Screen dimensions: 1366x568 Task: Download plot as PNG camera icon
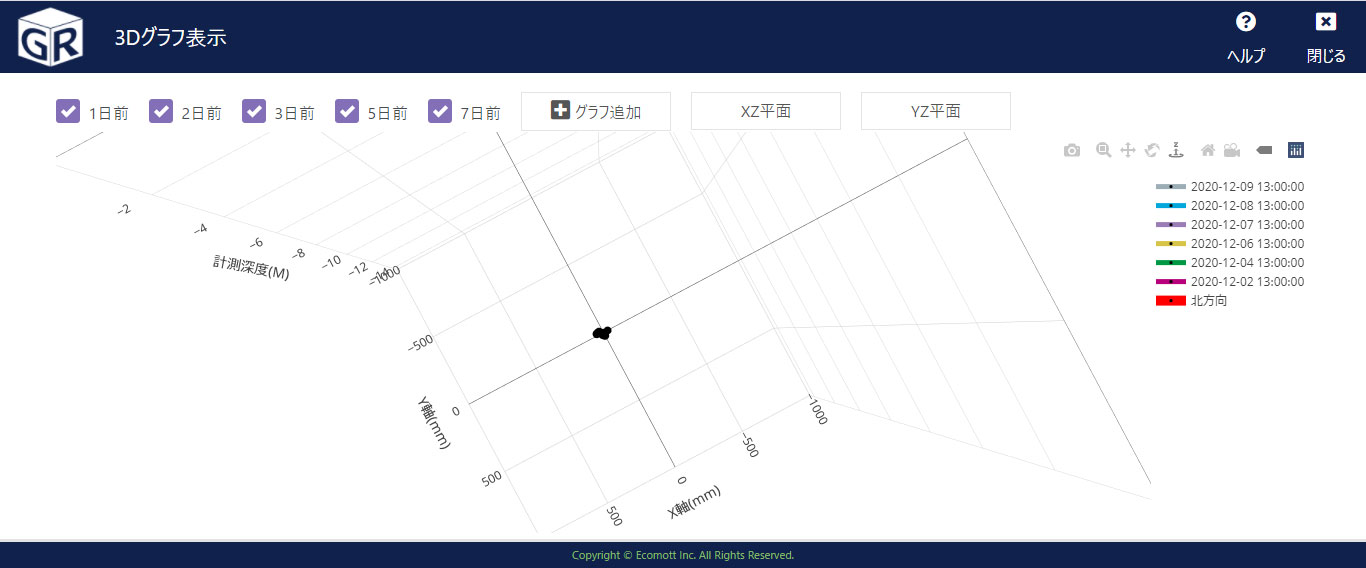pyautogui.click(x=1072, y=150)
